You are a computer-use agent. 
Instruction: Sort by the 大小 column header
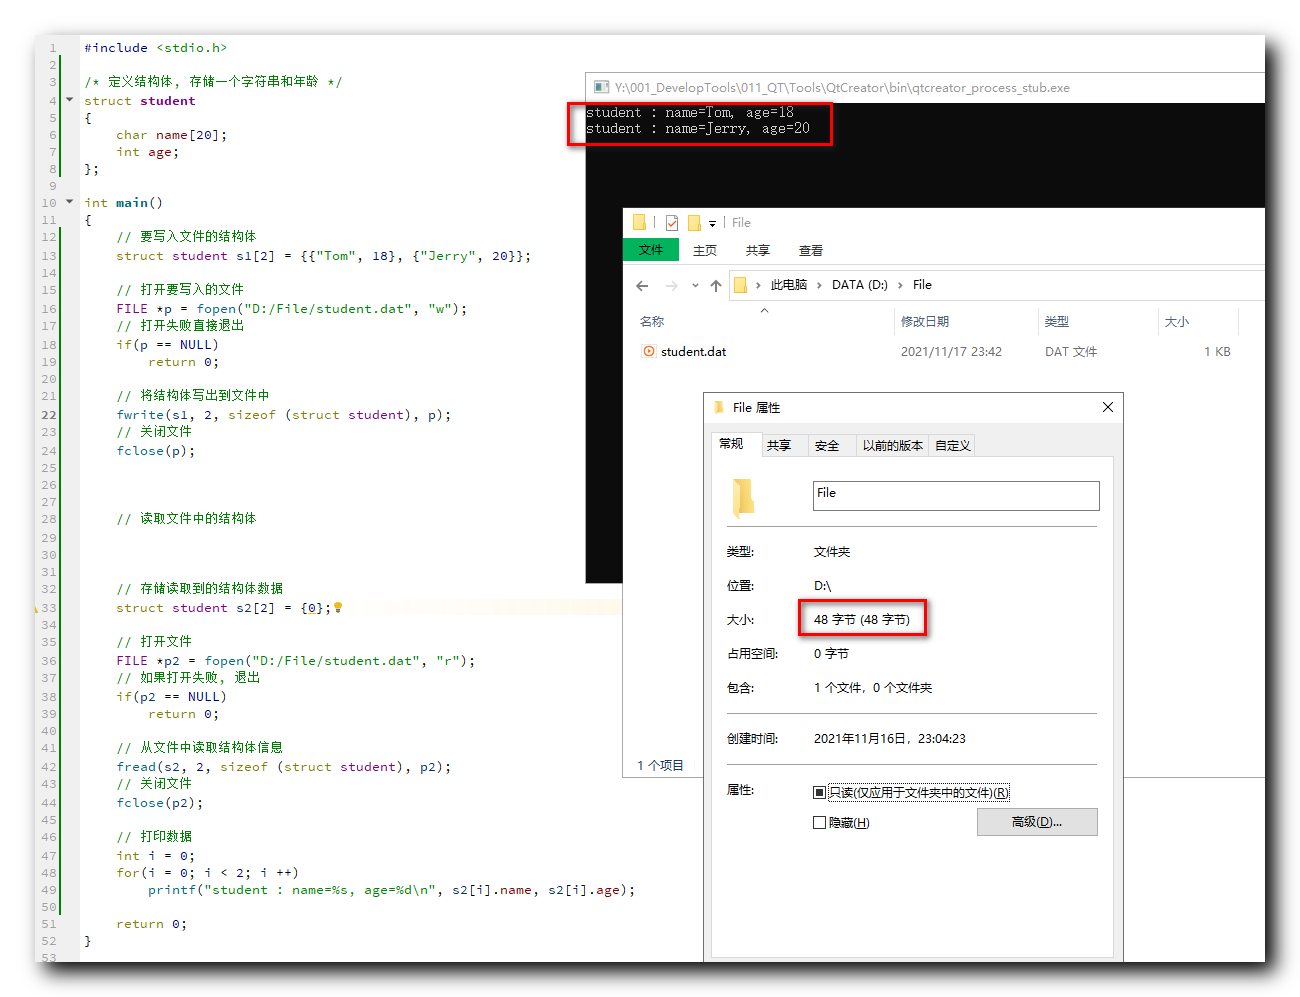[x=1177, y=322]
